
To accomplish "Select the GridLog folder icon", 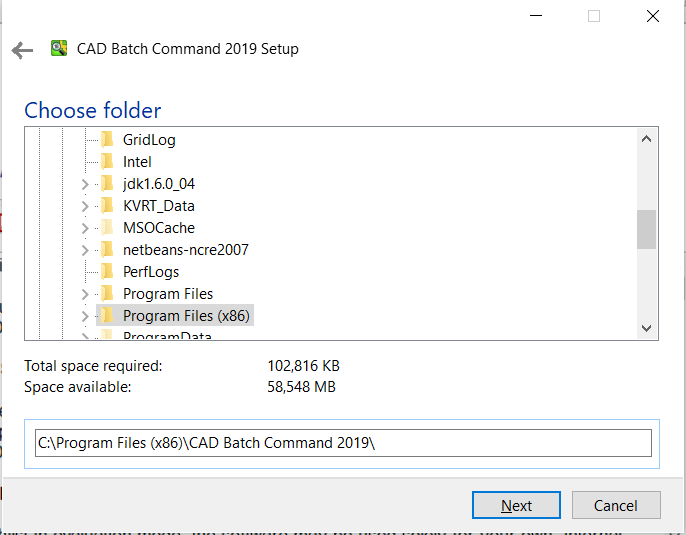I will (107, 140).
